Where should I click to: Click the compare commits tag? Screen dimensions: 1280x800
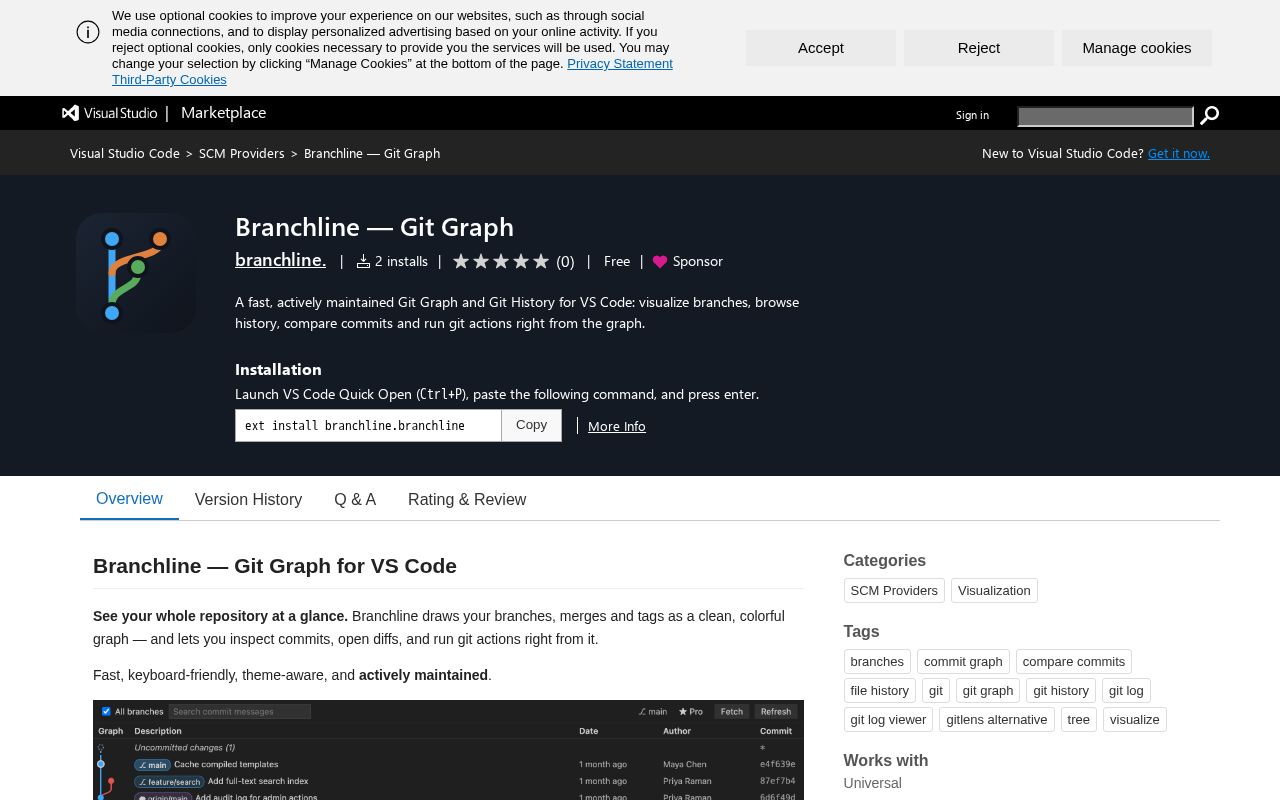[x=1074, y=662]
